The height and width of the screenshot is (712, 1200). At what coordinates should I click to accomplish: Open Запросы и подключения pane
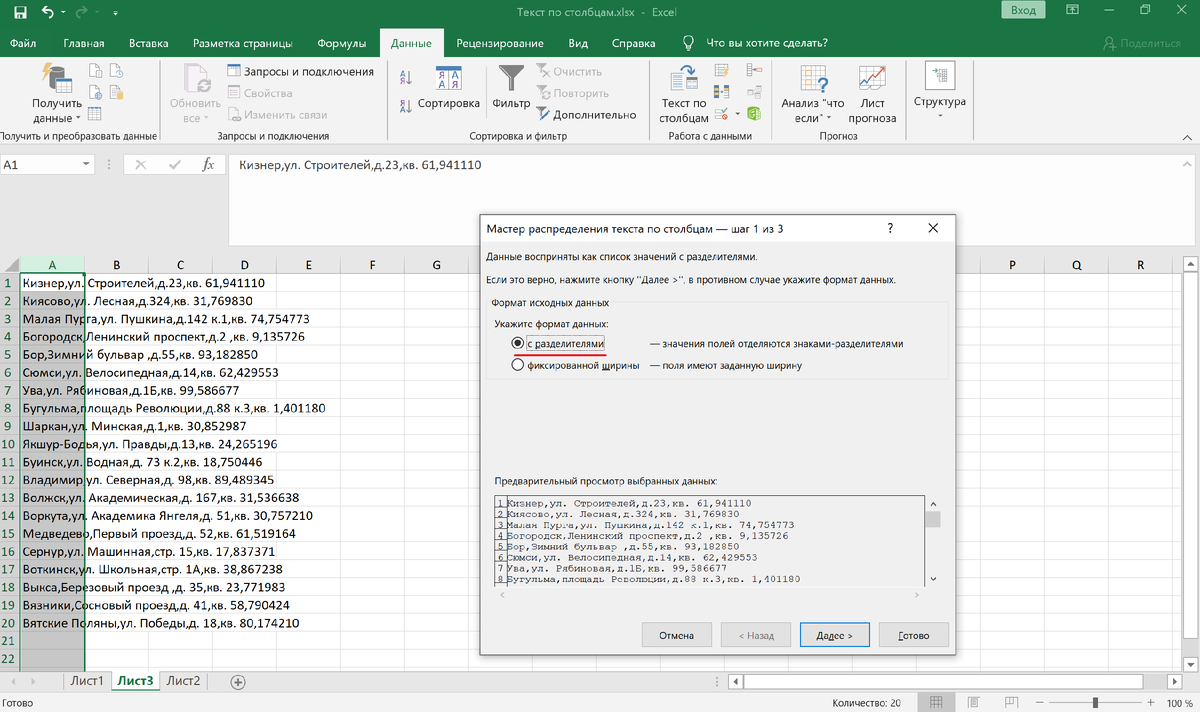pyautogui.click(x=301, y=71)
